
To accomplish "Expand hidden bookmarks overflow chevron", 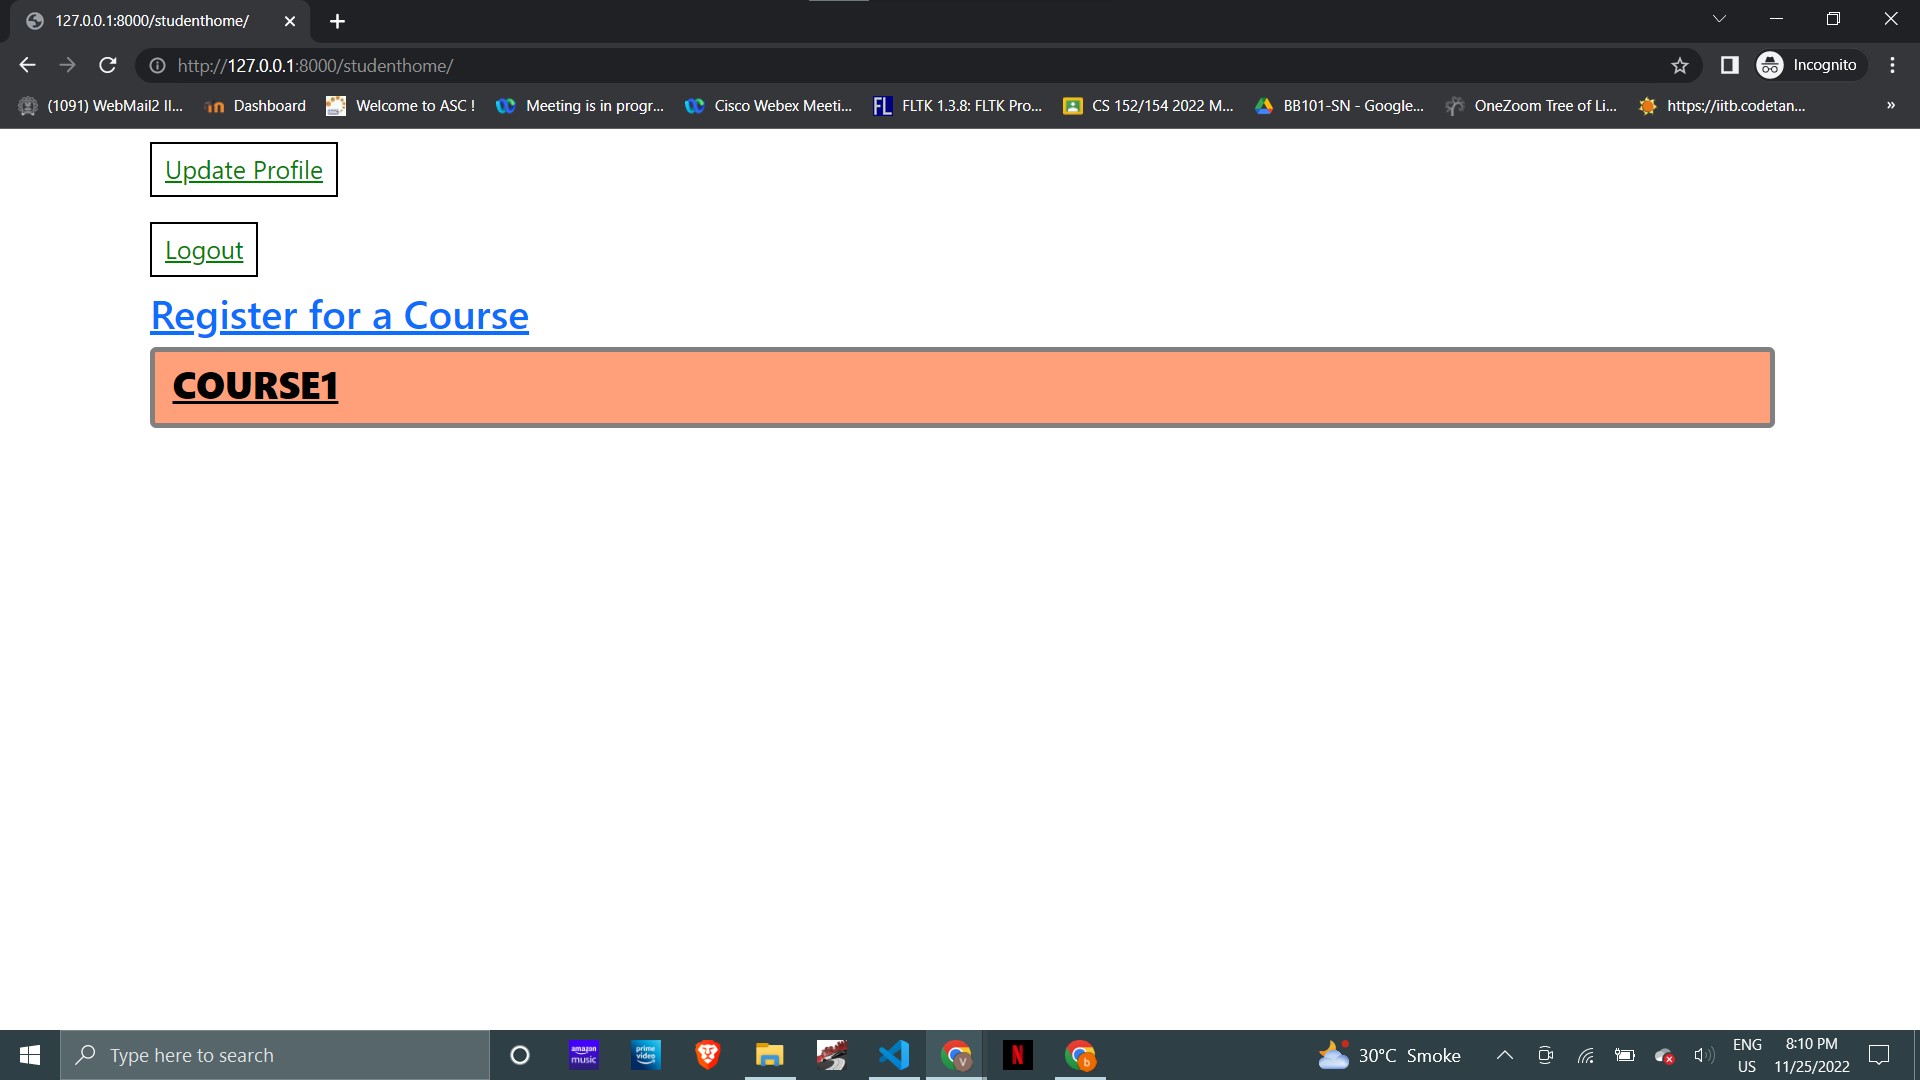I will tap(1890, 105).
